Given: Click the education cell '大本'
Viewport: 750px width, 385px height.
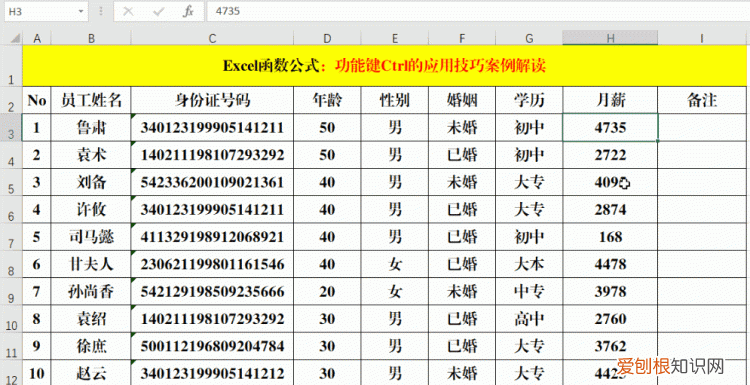Looking at the screenshot, I should (529, 264).
